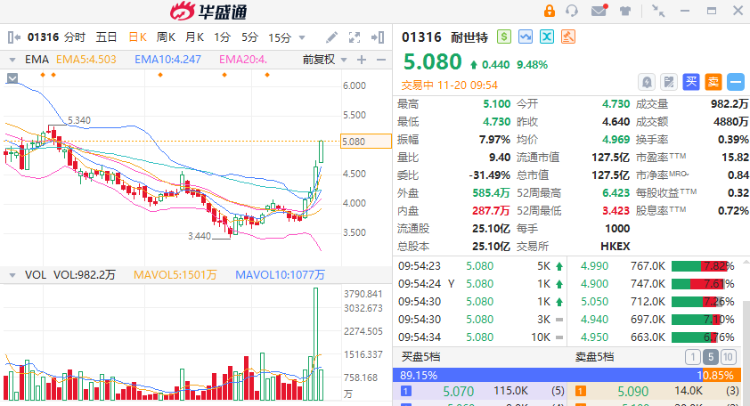Show 1-level order book depth
Screen dimensions: 750x406
[693, 357]
